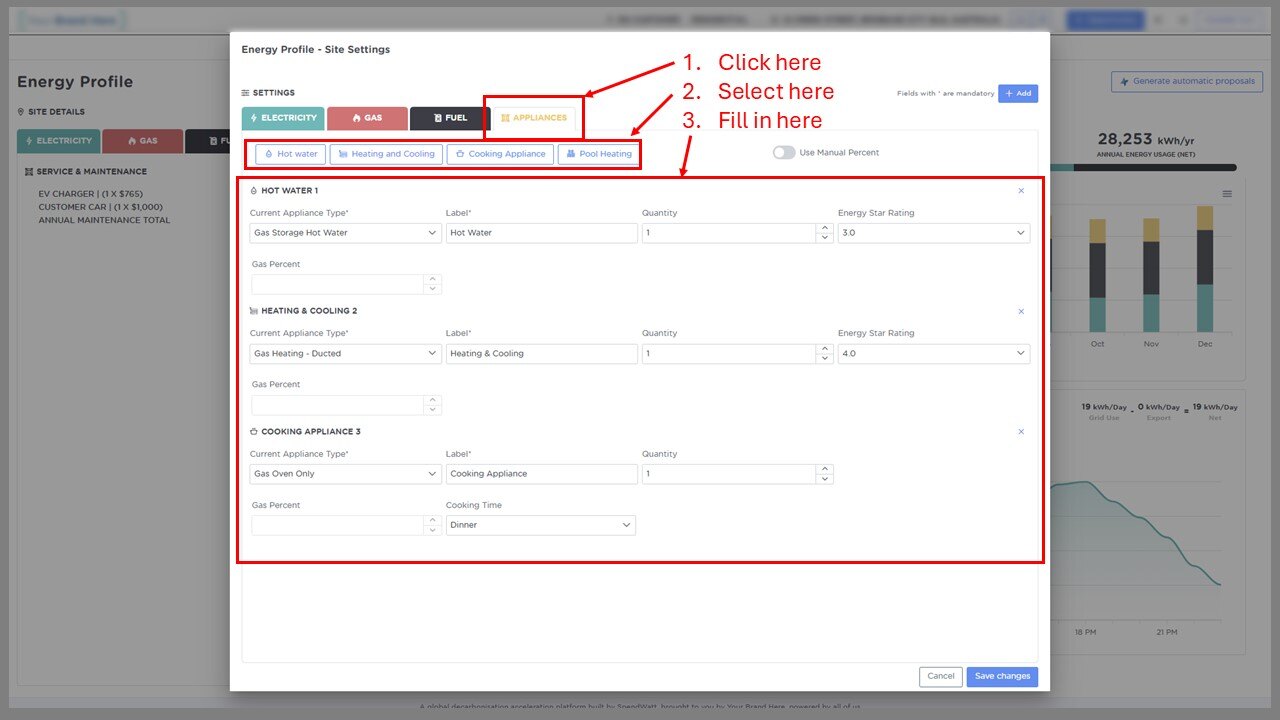Image resolution: width=1280 pixels, height=720 pixels.
Task: Add a Cooking Appliance entry
Action: pos(500,154)
